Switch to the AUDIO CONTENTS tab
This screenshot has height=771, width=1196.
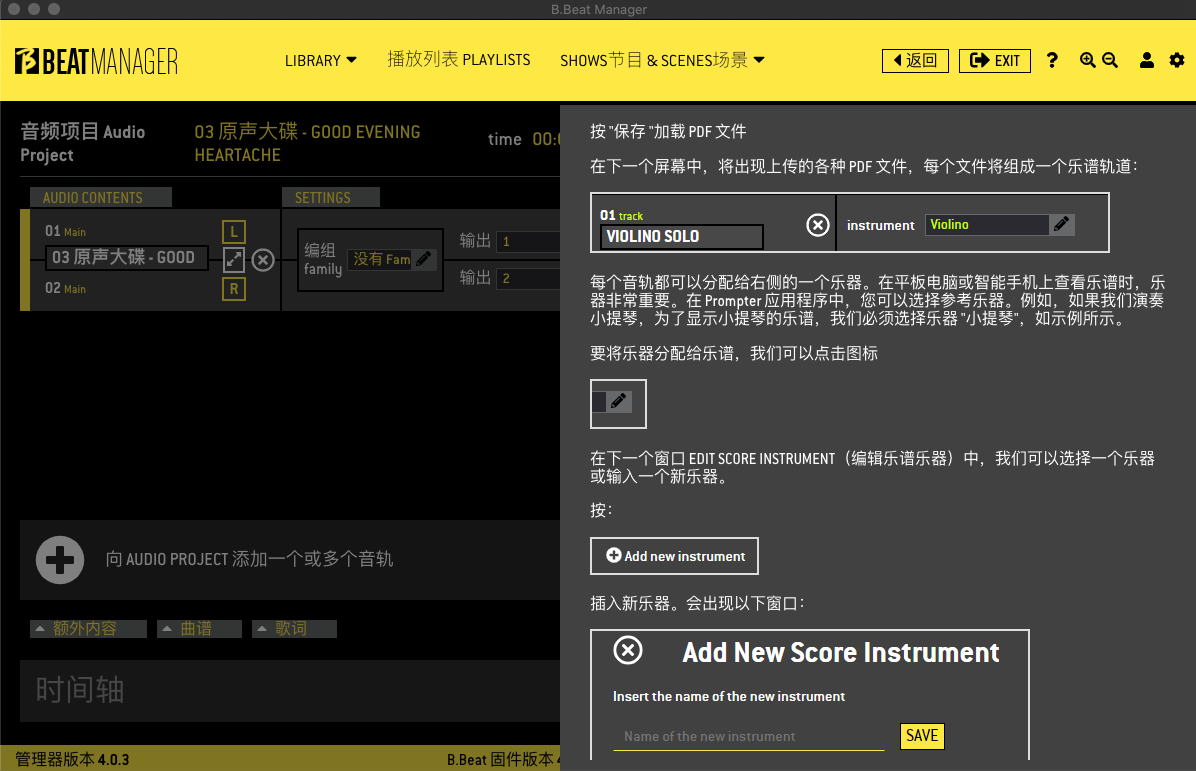[101, 198]
